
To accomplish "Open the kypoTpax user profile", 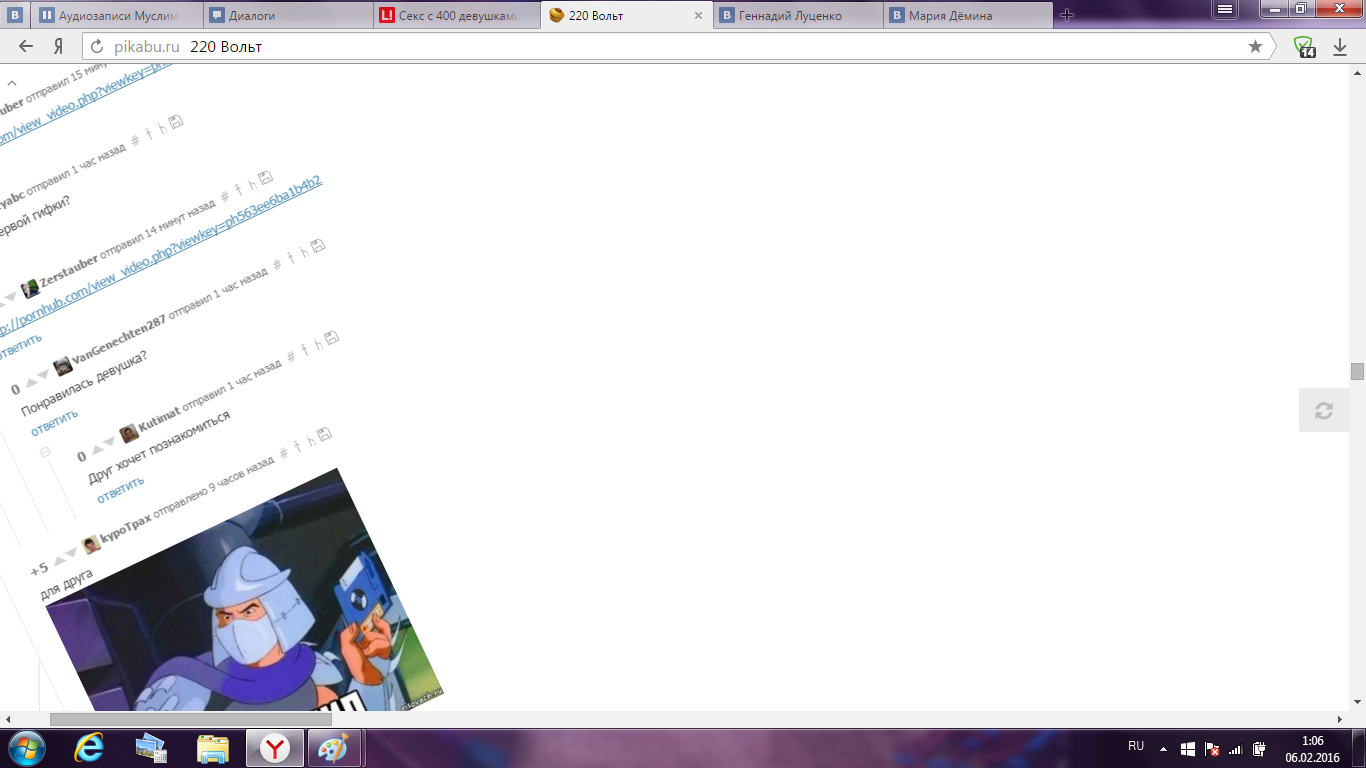I will (x=126, y=528).
